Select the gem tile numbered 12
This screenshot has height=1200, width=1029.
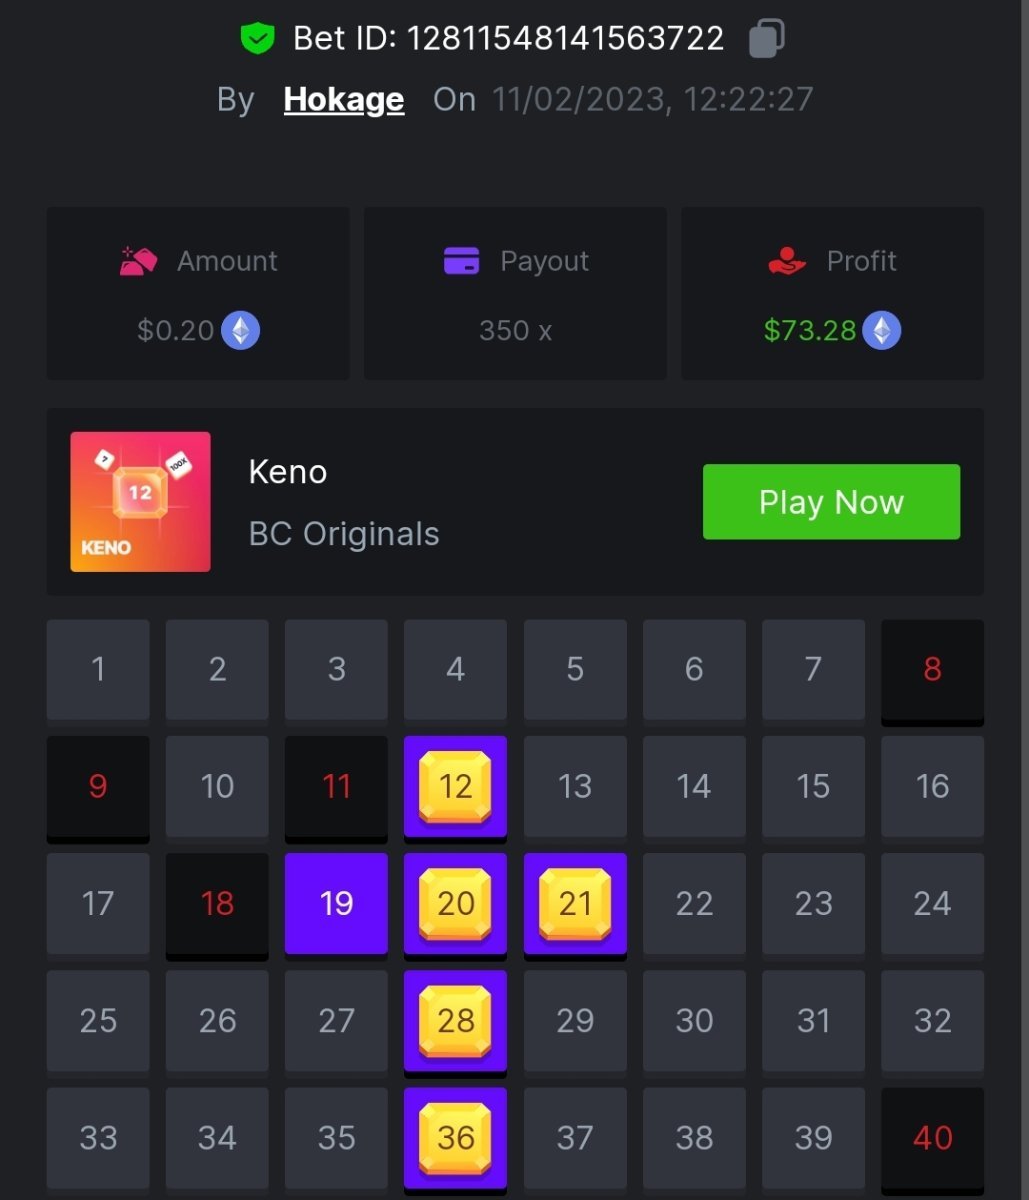[455, 787]
